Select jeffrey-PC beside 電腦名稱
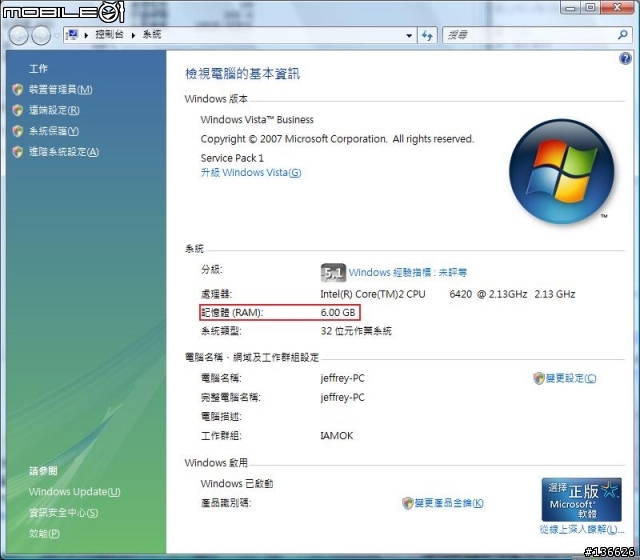 click(x=342, y=378)
